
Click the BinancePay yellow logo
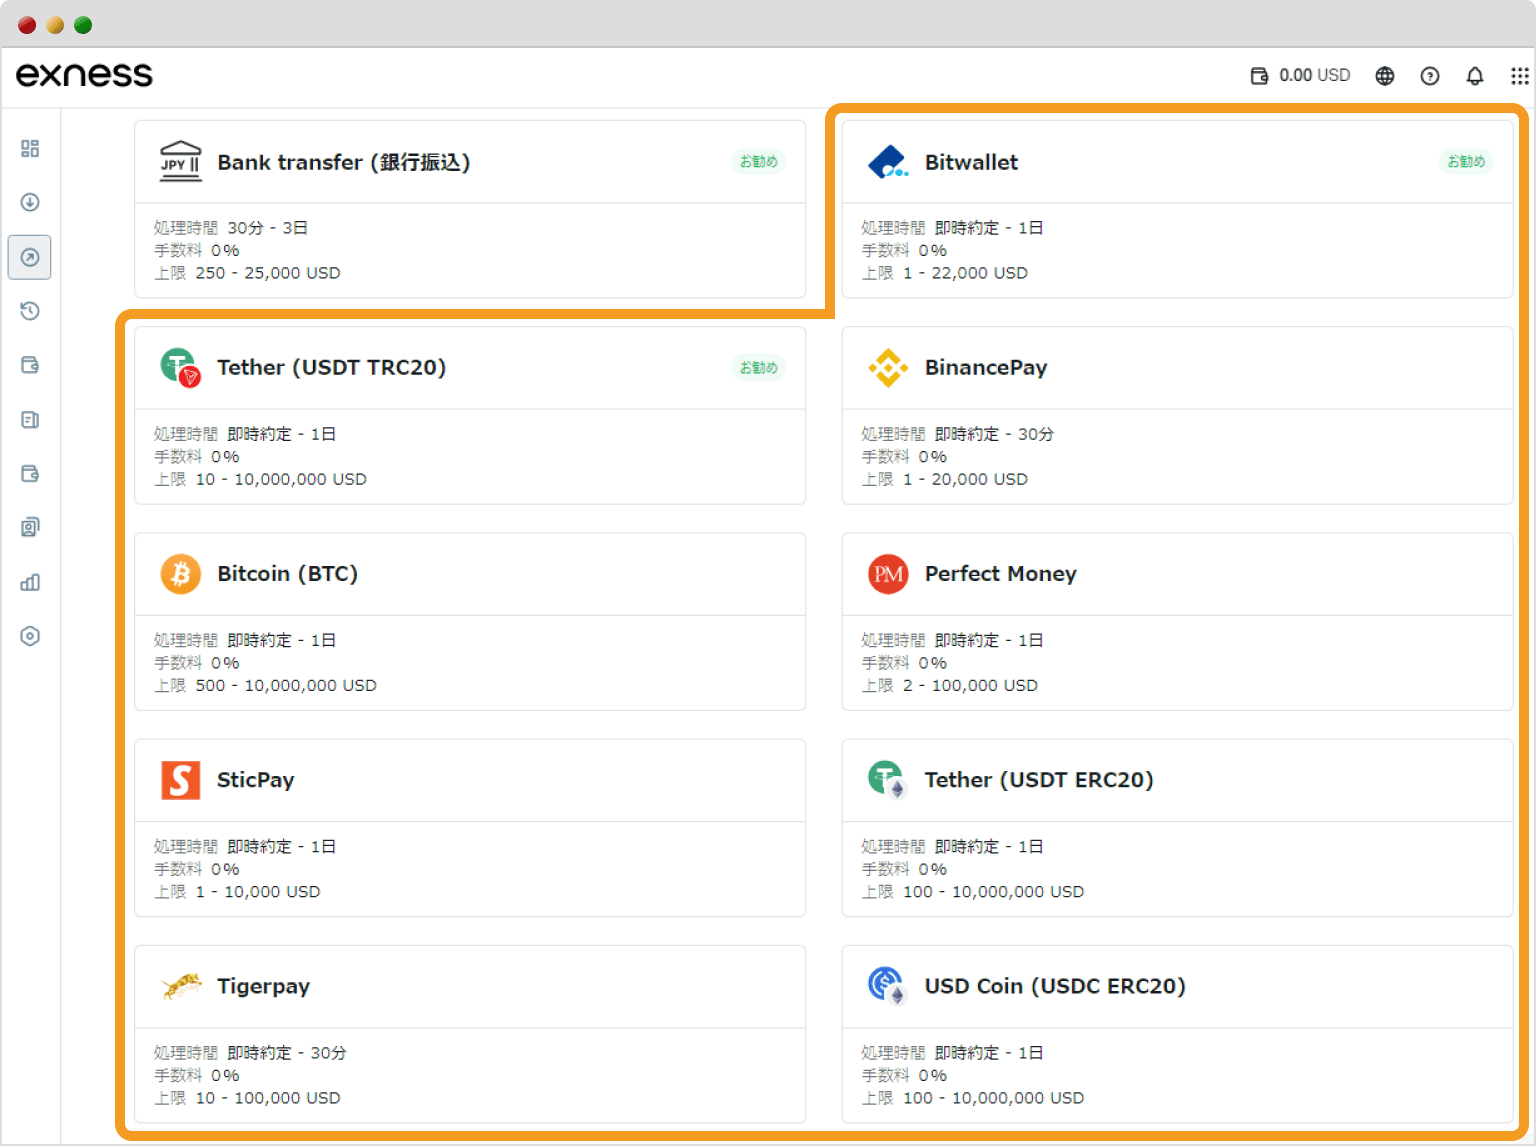coord(888,368)
